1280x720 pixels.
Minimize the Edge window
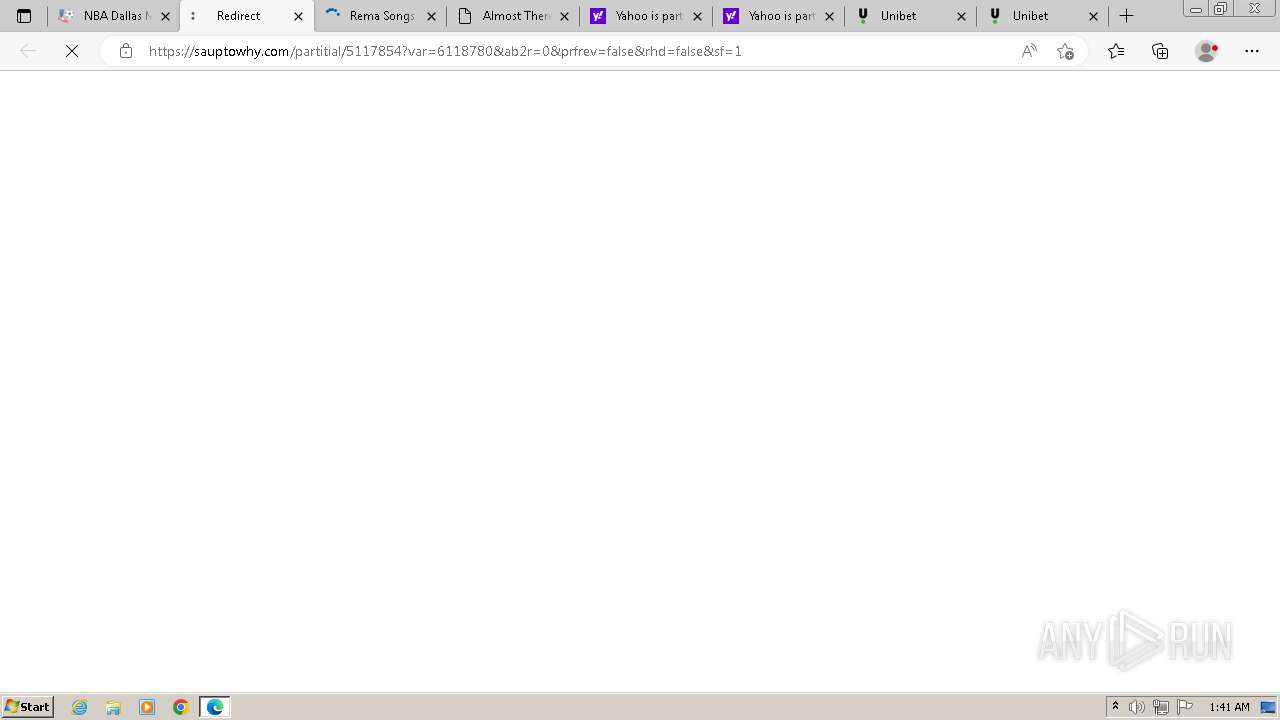click(1196, 9)
